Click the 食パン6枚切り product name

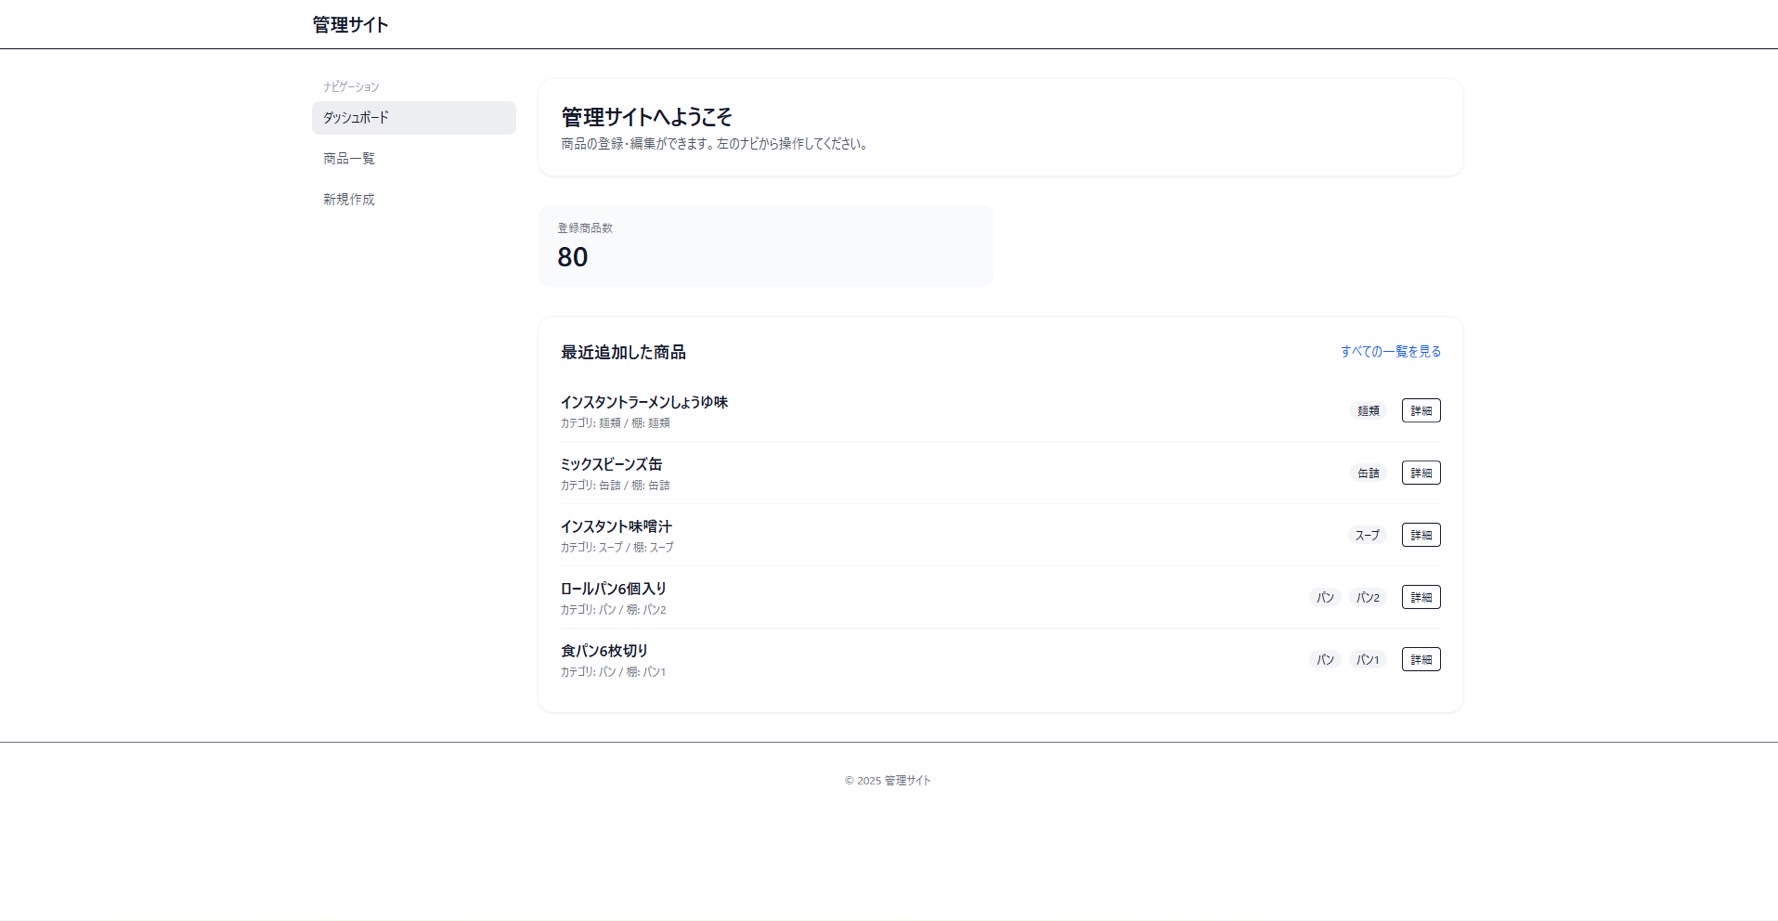click(x=604, y=651)
